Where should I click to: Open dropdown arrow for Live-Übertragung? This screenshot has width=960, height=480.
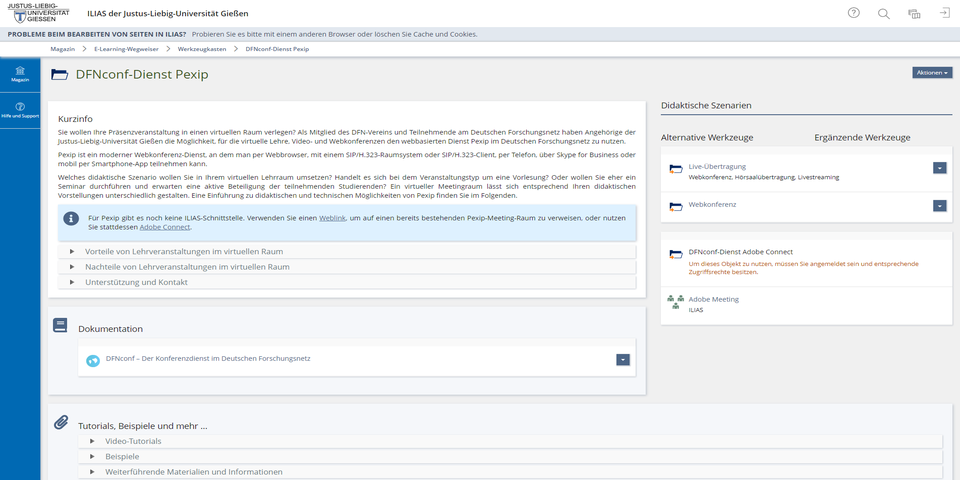click(940, 168)
